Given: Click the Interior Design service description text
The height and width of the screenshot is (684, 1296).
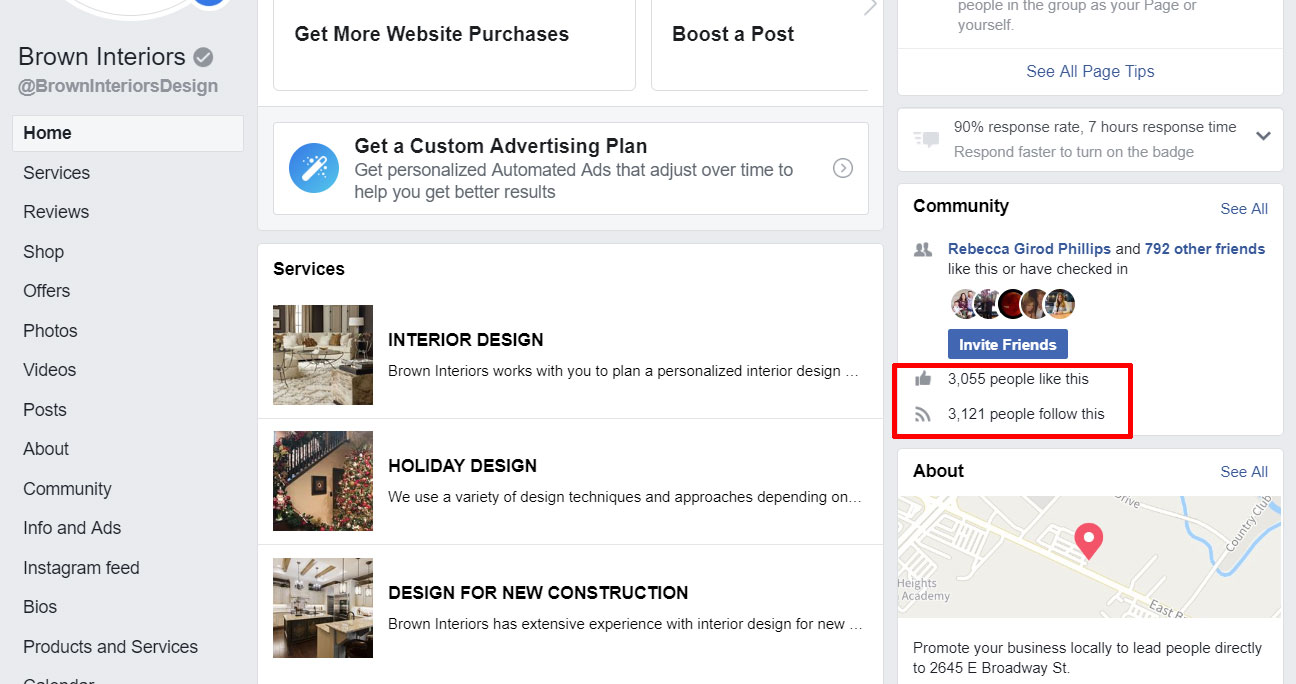Looking at the screenshot, I should [624, 371].
